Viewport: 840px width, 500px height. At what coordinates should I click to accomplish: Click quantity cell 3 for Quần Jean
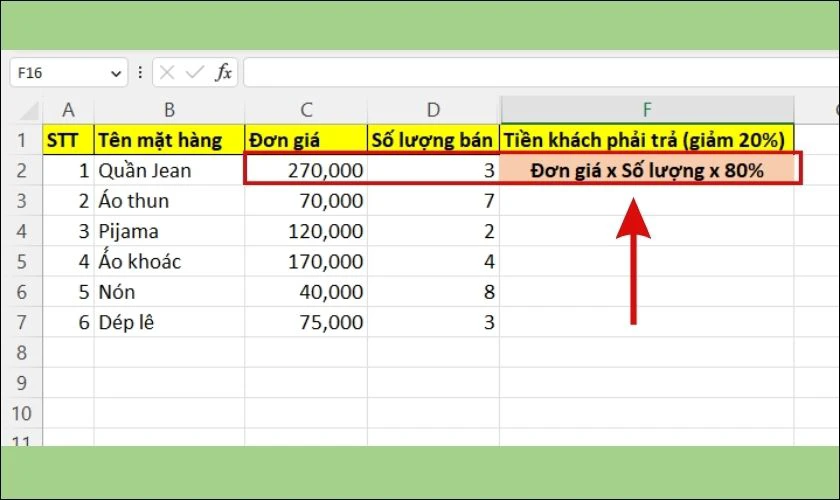pos(433,170)
